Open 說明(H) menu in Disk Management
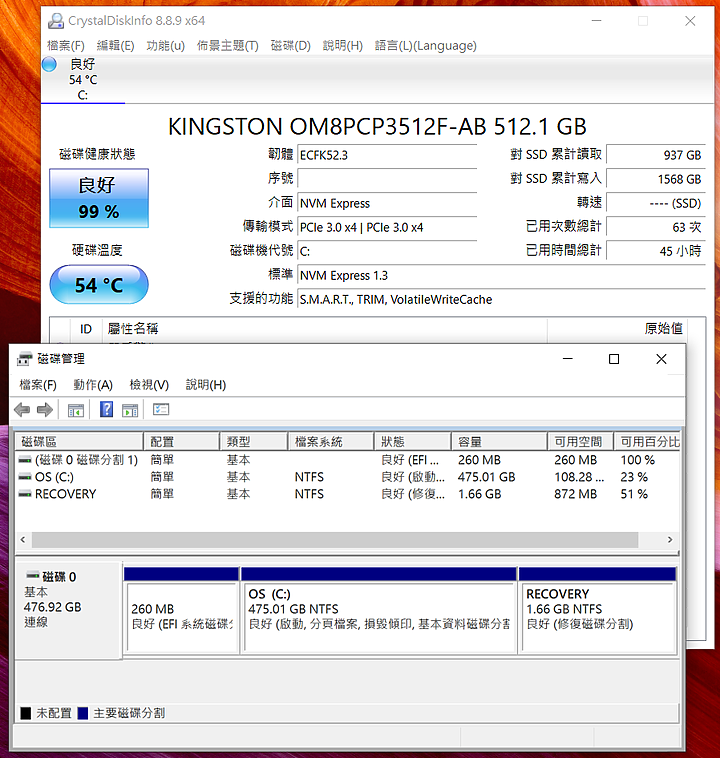The height and width of the screenshot is (758, 720). coord(206,385)
